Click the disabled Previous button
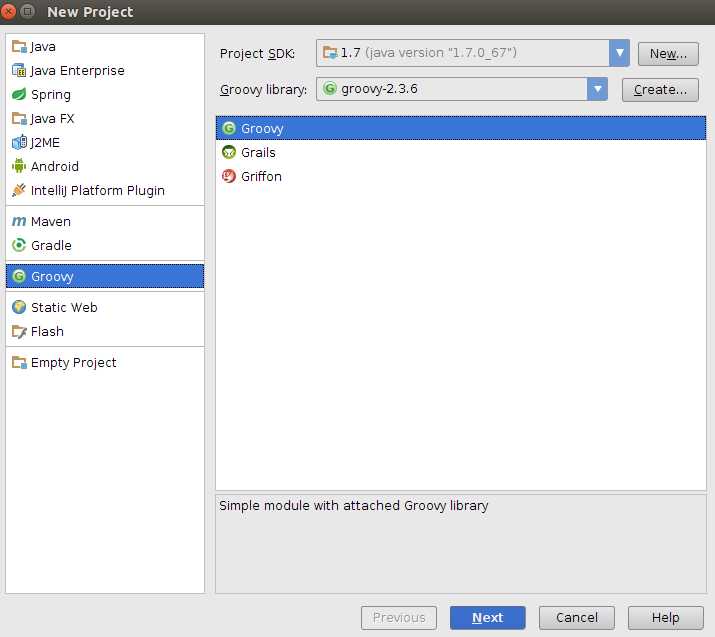715x637 pixels. (399, 617)
